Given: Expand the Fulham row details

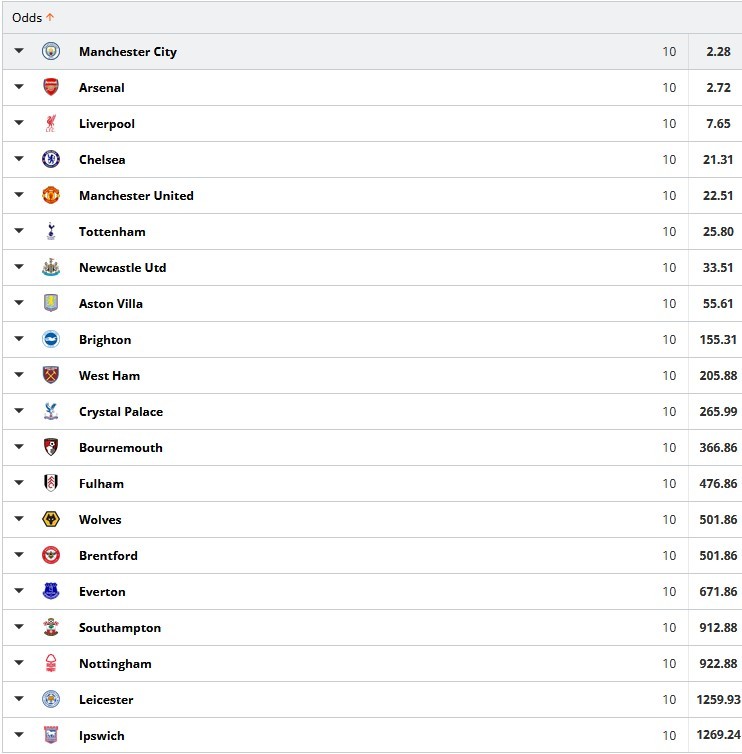Looking at the screenshot, I should coord(19,484).
